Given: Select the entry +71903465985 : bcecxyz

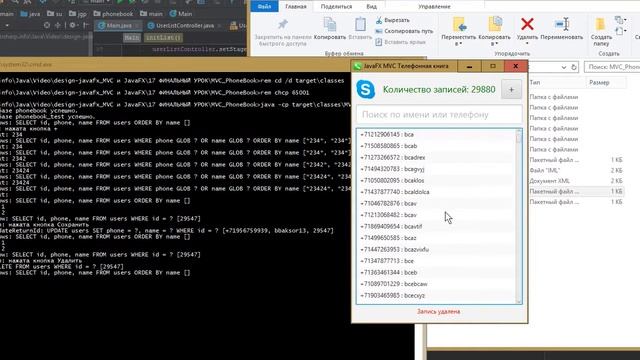Looking at the screenshot, I should [x=436, y=296].
